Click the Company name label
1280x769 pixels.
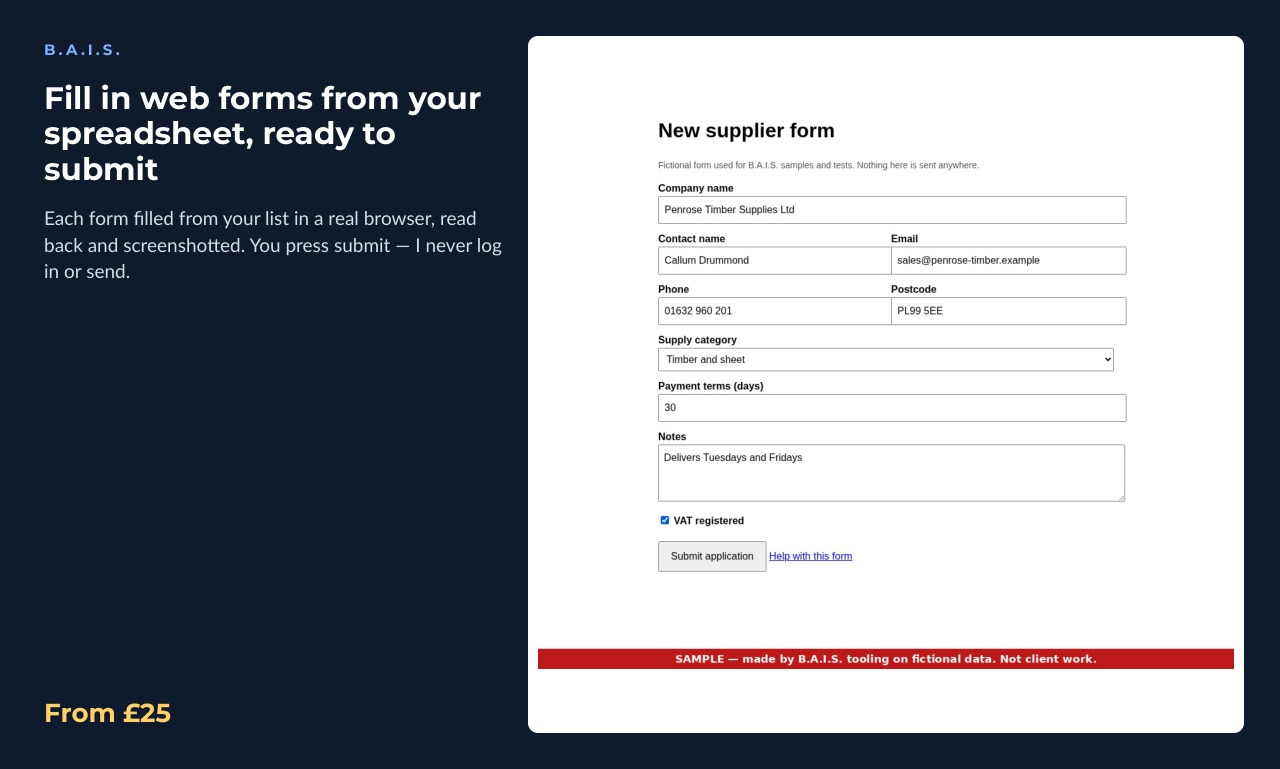(x=695, y=188)
